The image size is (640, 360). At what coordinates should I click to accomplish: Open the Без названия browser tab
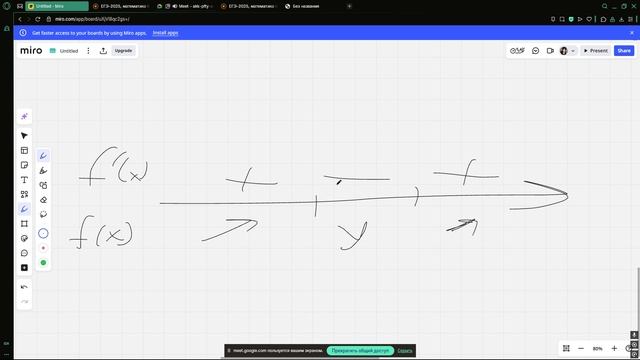(306, 6)
